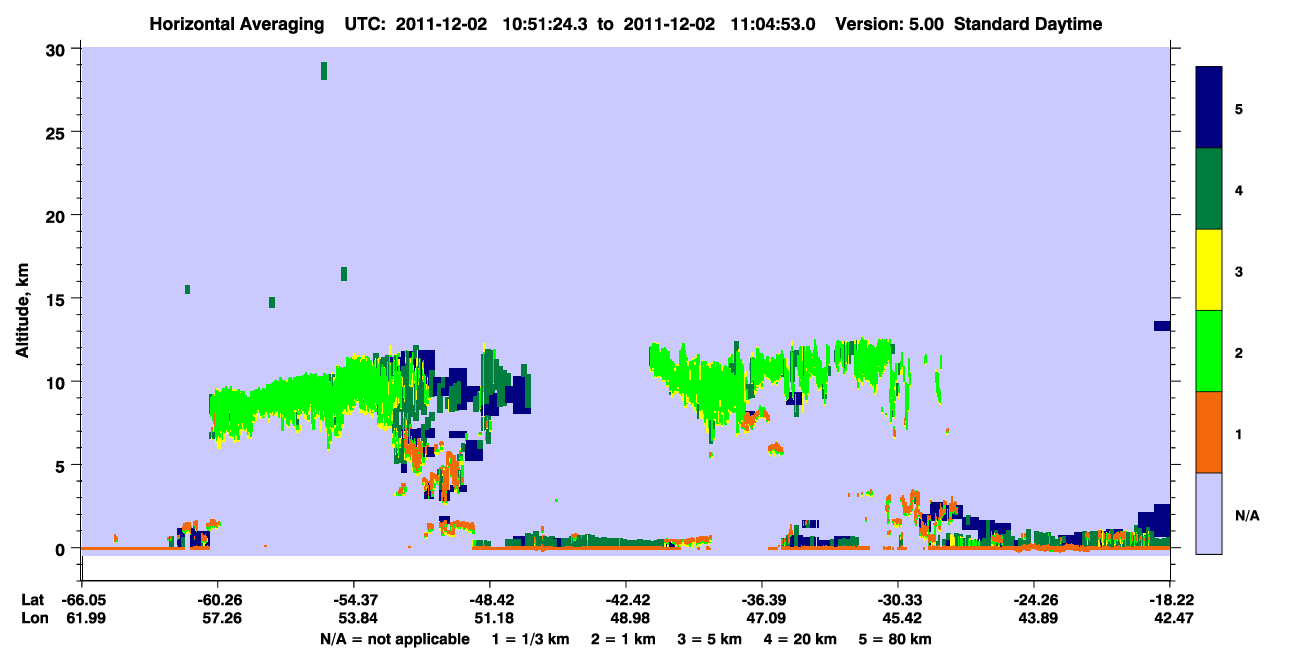Click the y-axis tick label 10

pos(57,382)
